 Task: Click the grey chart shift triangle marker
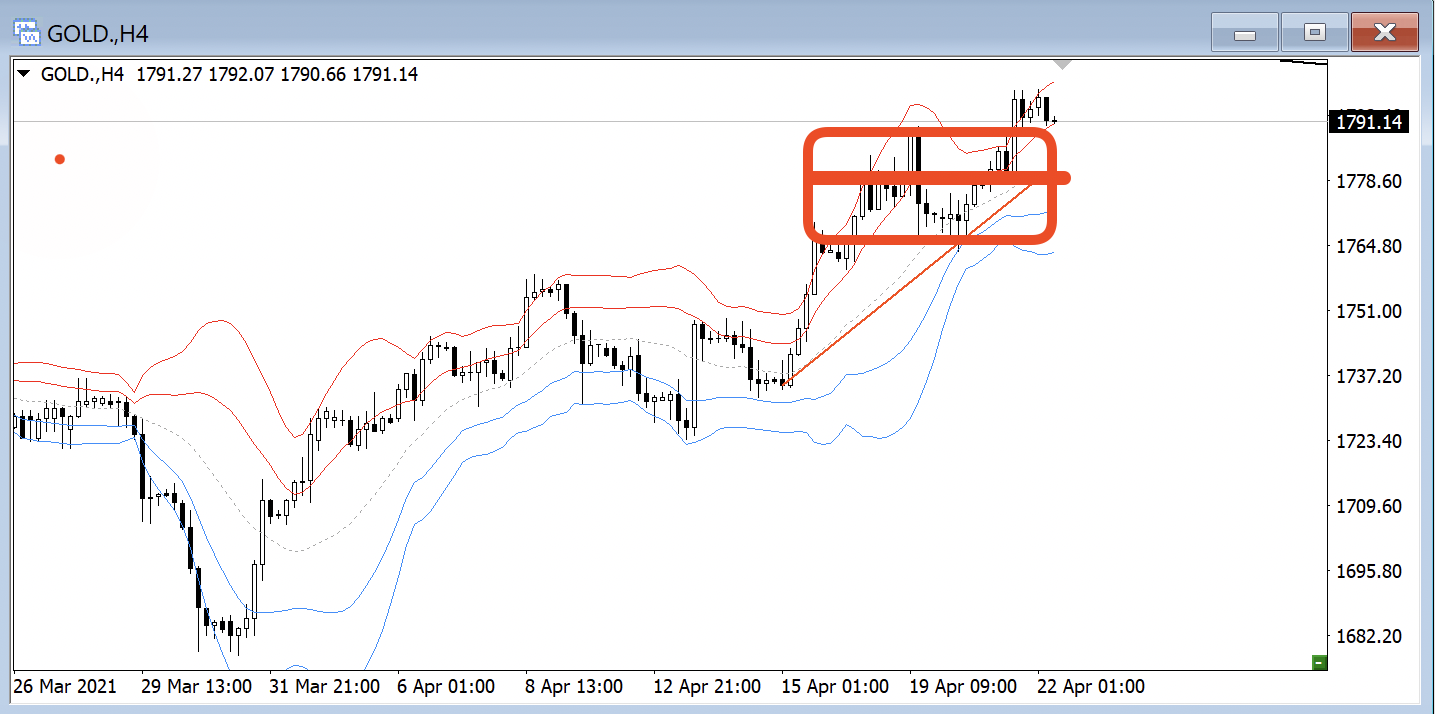1064,64
